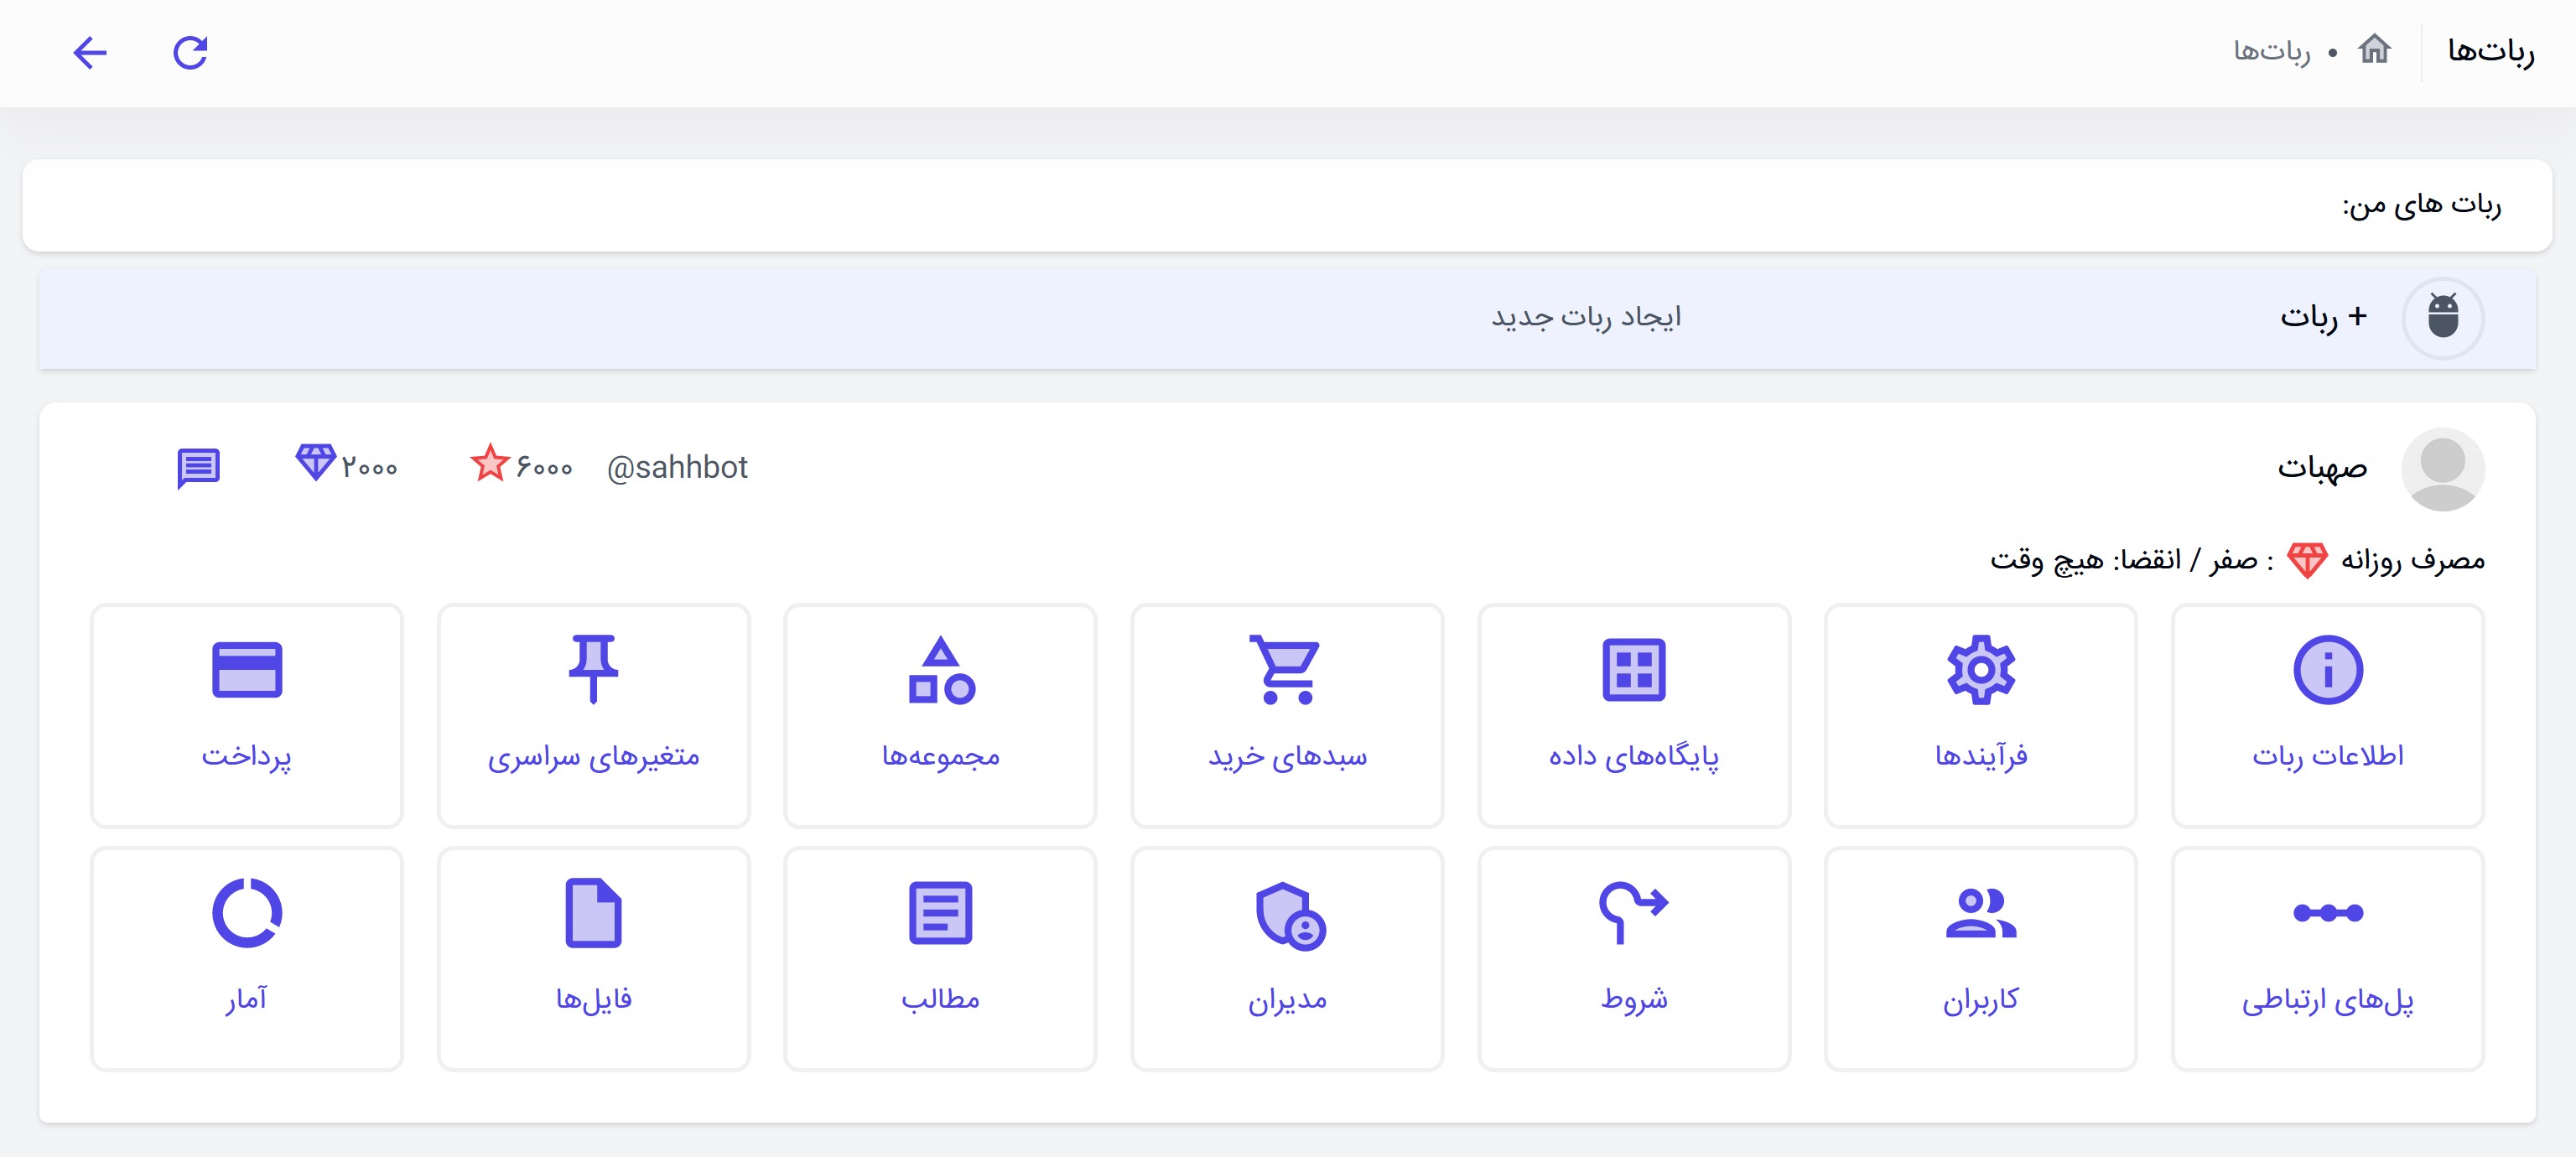Open the bot messages chat icon
Viewport: 2576px width, 1157px height.
(x=198, y=467)
